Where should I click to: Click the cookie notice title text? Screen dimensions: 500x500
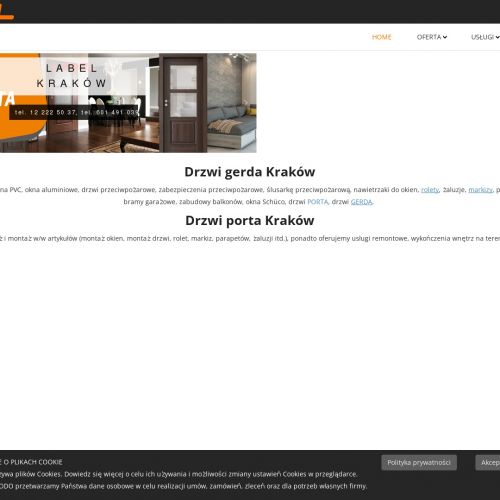point(31,462)
